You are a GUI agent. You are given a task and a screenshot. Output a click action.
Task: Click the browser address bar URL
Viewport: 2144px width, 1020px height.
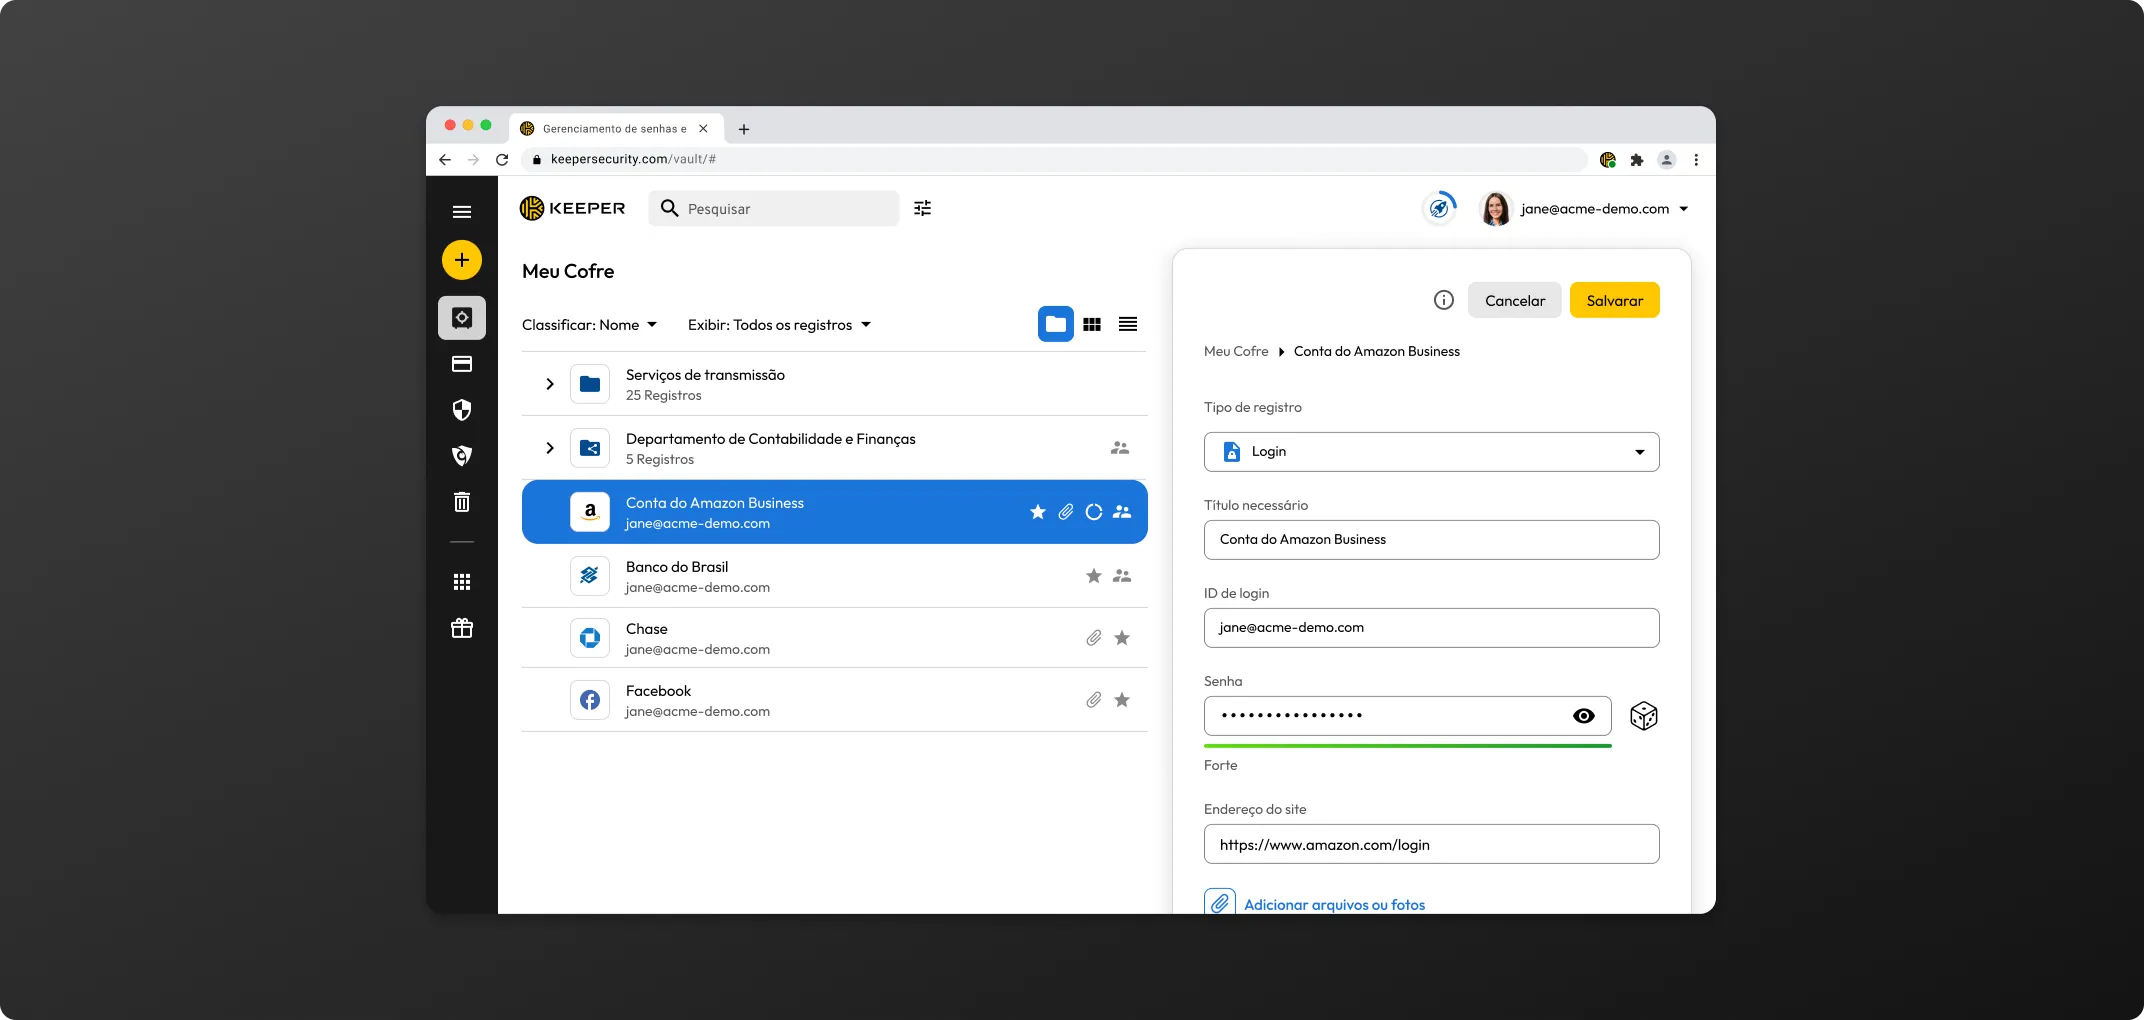(x=633, y=159)
